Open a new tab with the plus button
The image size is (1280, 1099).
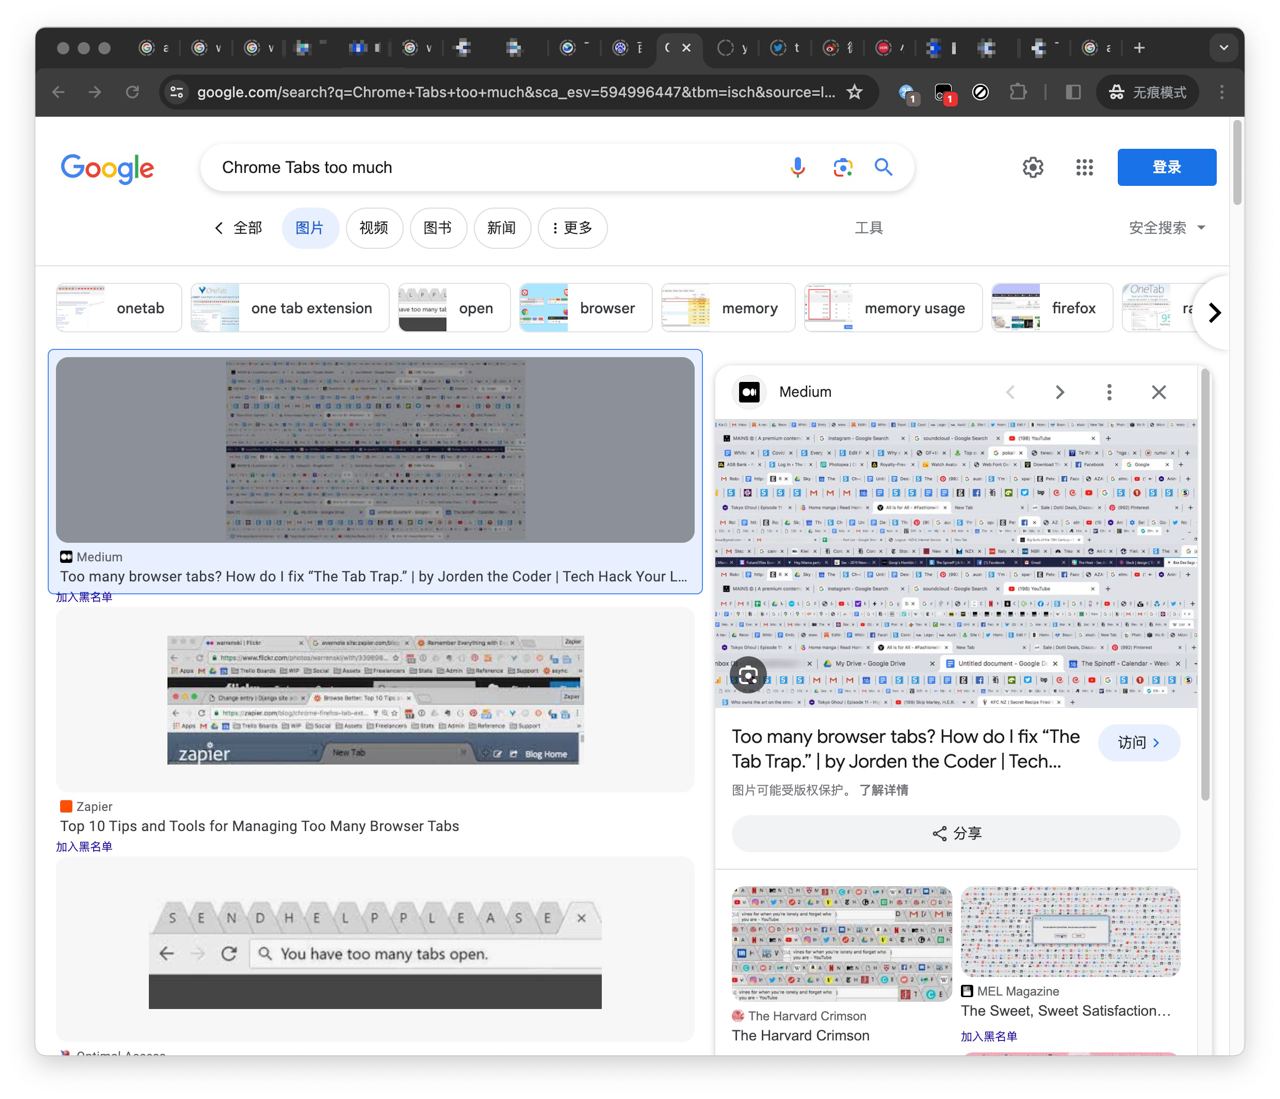point(1139,47)
